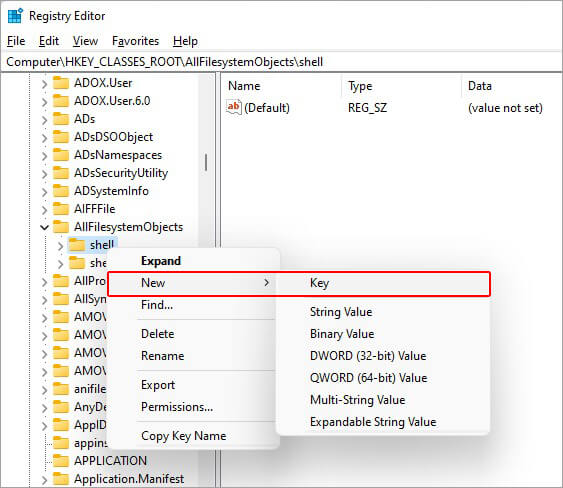Select the AllFilesystemObjects tree item
The image size is (563, 488).
pyautogui.click(x=128, y=227)
